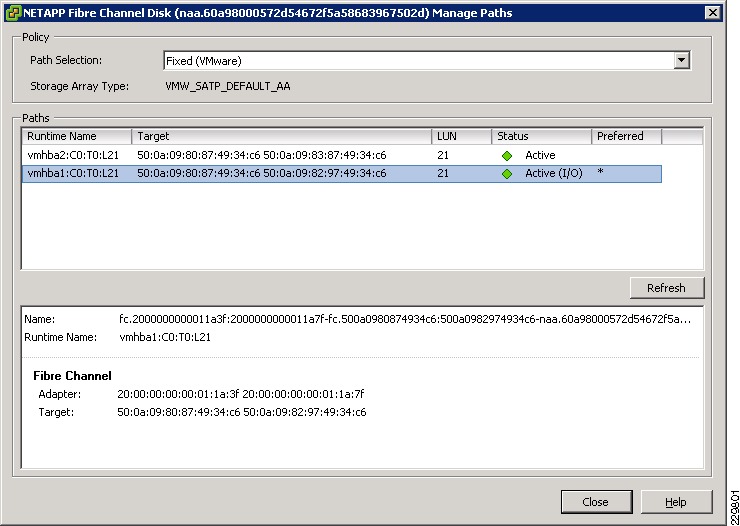
Task: Click the LUN column header
Action: (x=462, y=136)
